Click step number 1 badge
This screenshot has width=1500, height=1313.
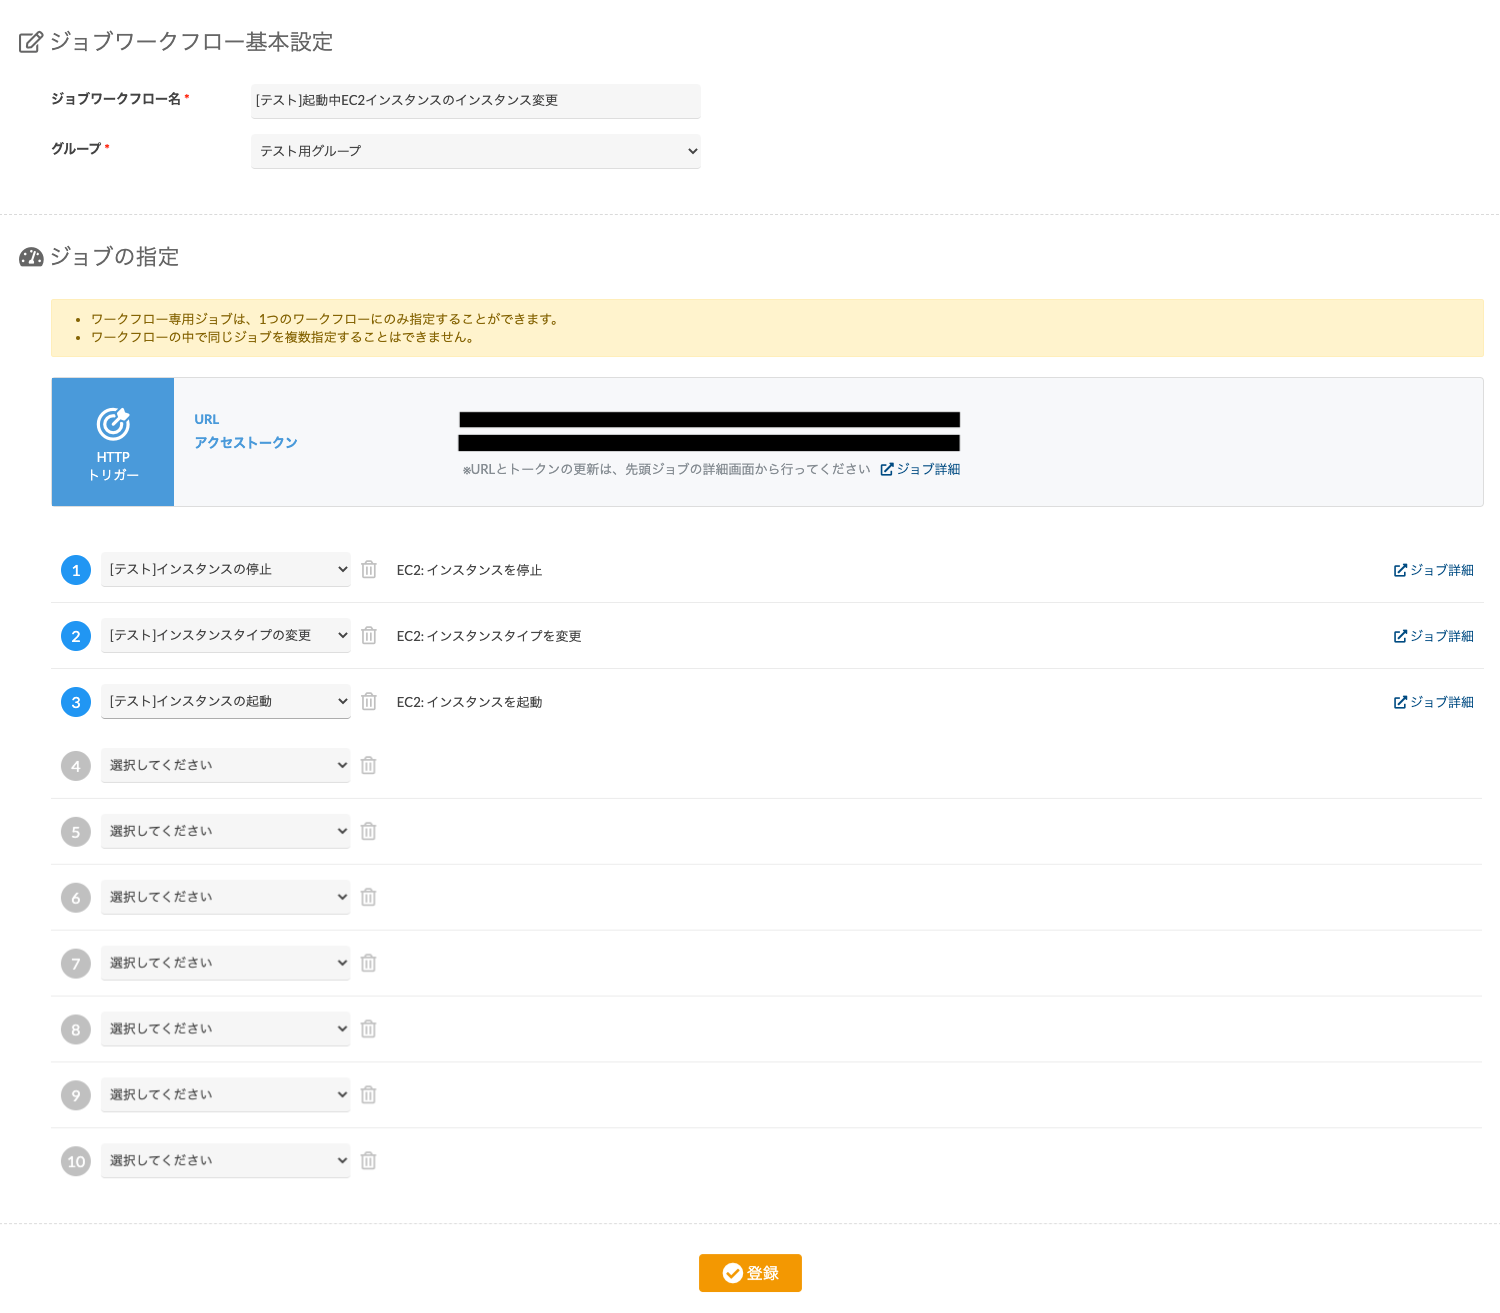pyautogui.click(x=76, y=570)
